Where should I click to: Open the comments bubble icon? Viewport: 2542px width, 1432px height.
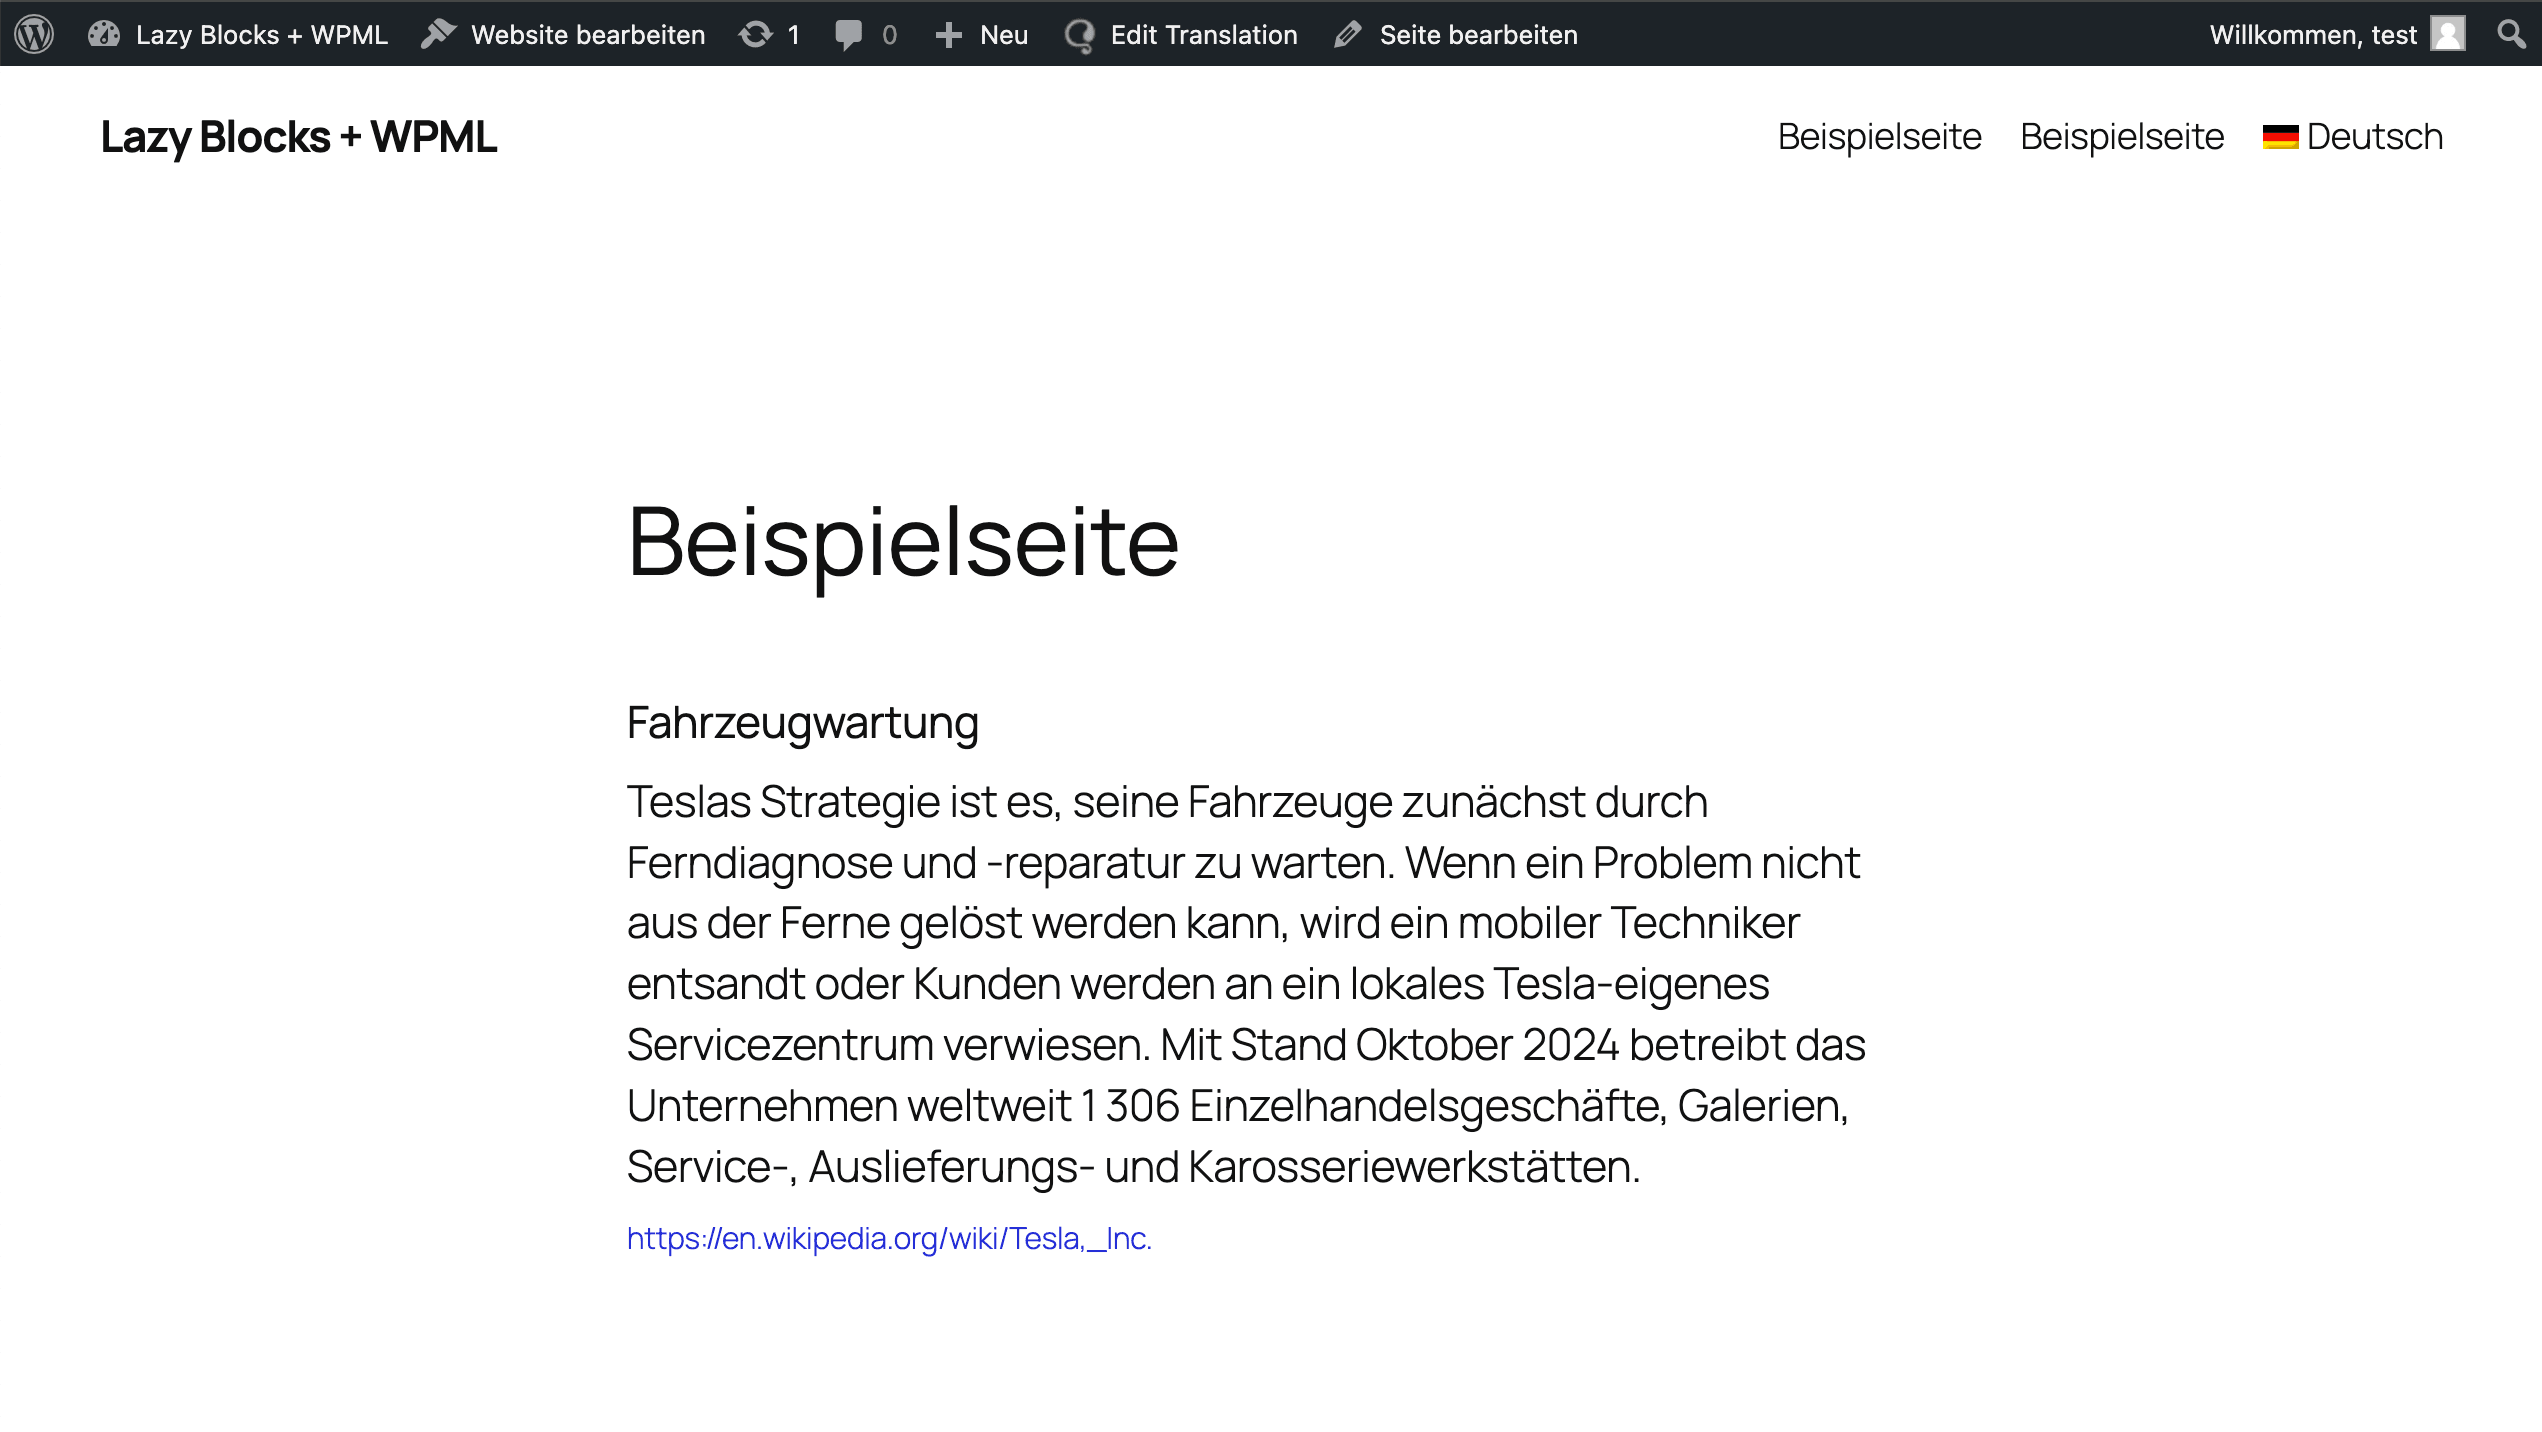tap(849, 33)
